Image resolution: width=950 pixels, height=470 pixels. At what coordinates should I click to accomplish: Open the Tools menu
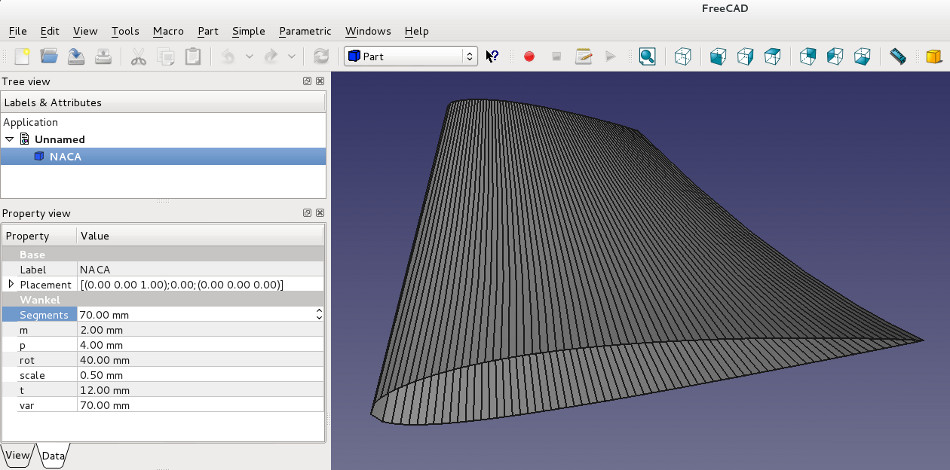[x=125, y=31]
